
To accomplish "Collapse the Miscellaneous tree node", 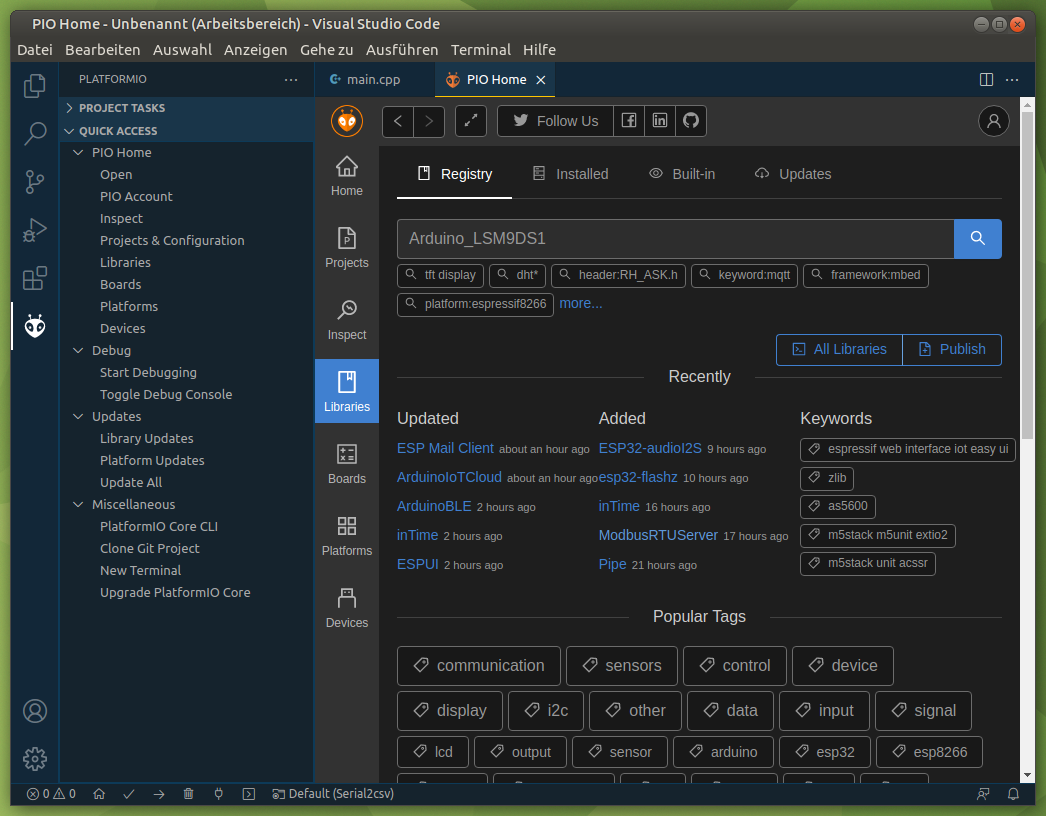I will click(78, 505).
